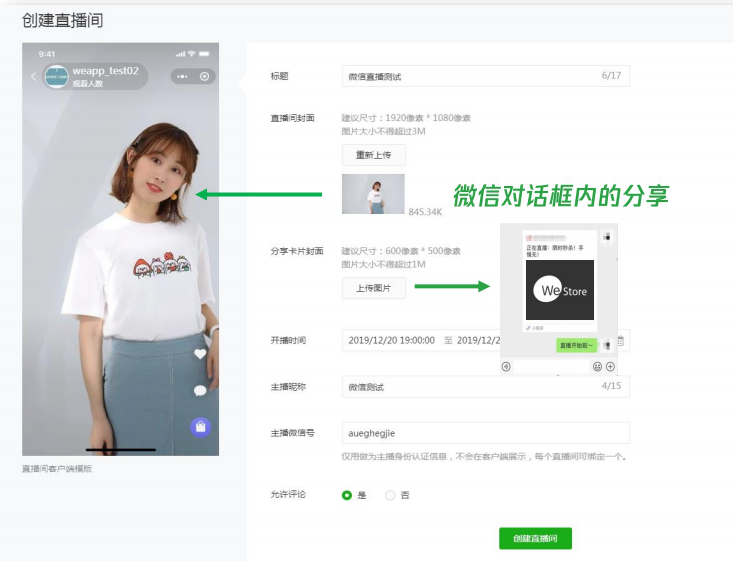Image resolution: width=733 pixels, height=561 pixels.
Task: Click the emoji icon in chat preview
Action: [x=597, y=367]
